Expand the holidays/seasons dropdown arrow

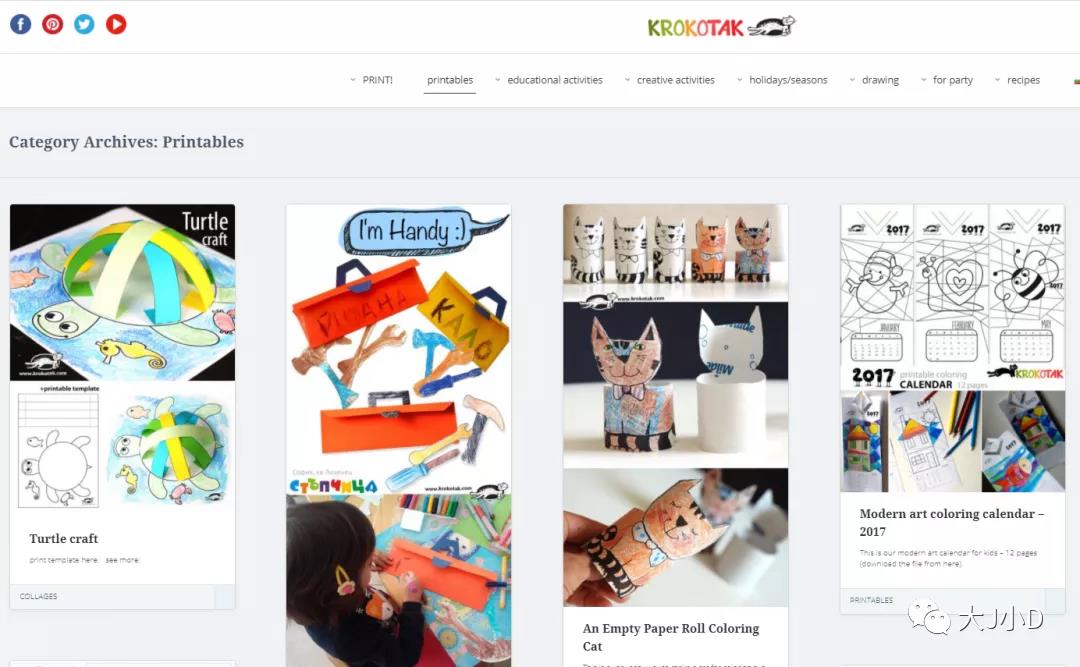[x=739, y=80]
